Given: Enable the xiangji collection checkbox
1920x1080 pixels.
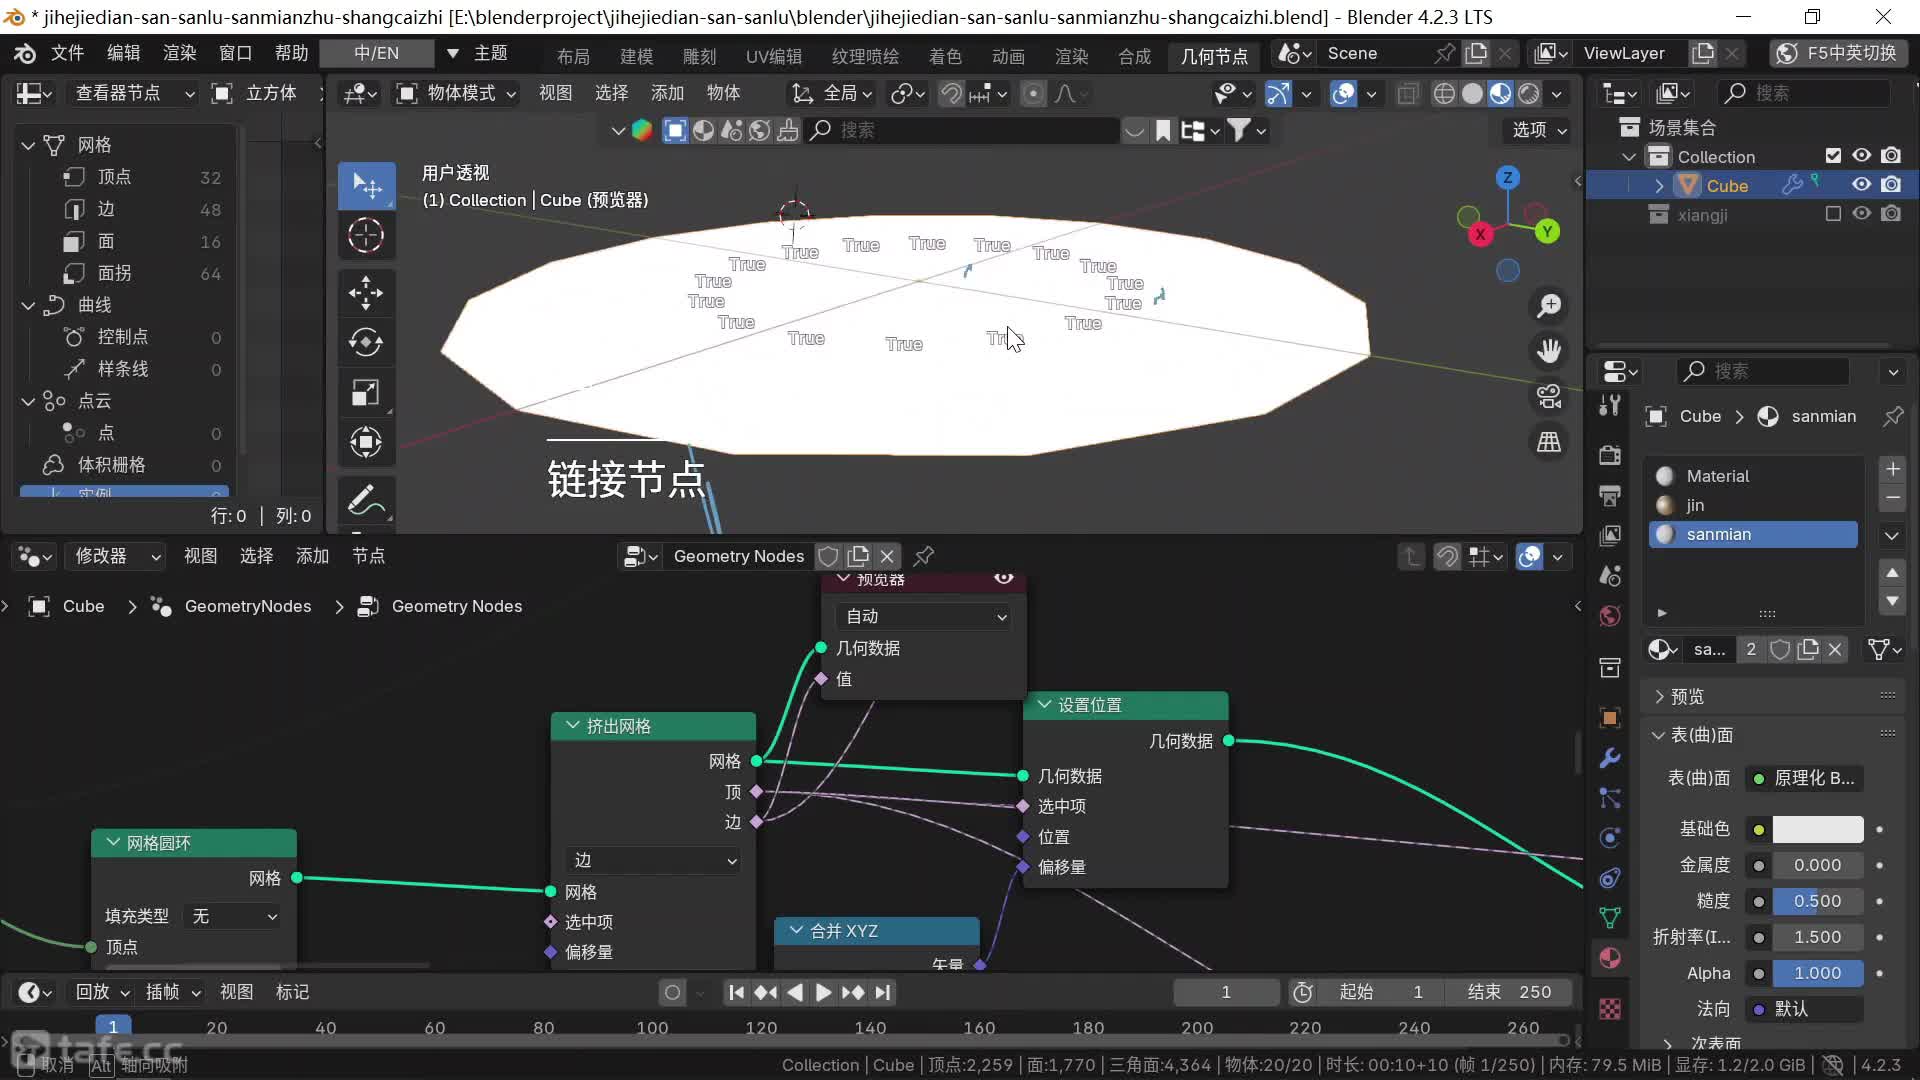Looking at the screenshot, I should (x=1832, y=214).
